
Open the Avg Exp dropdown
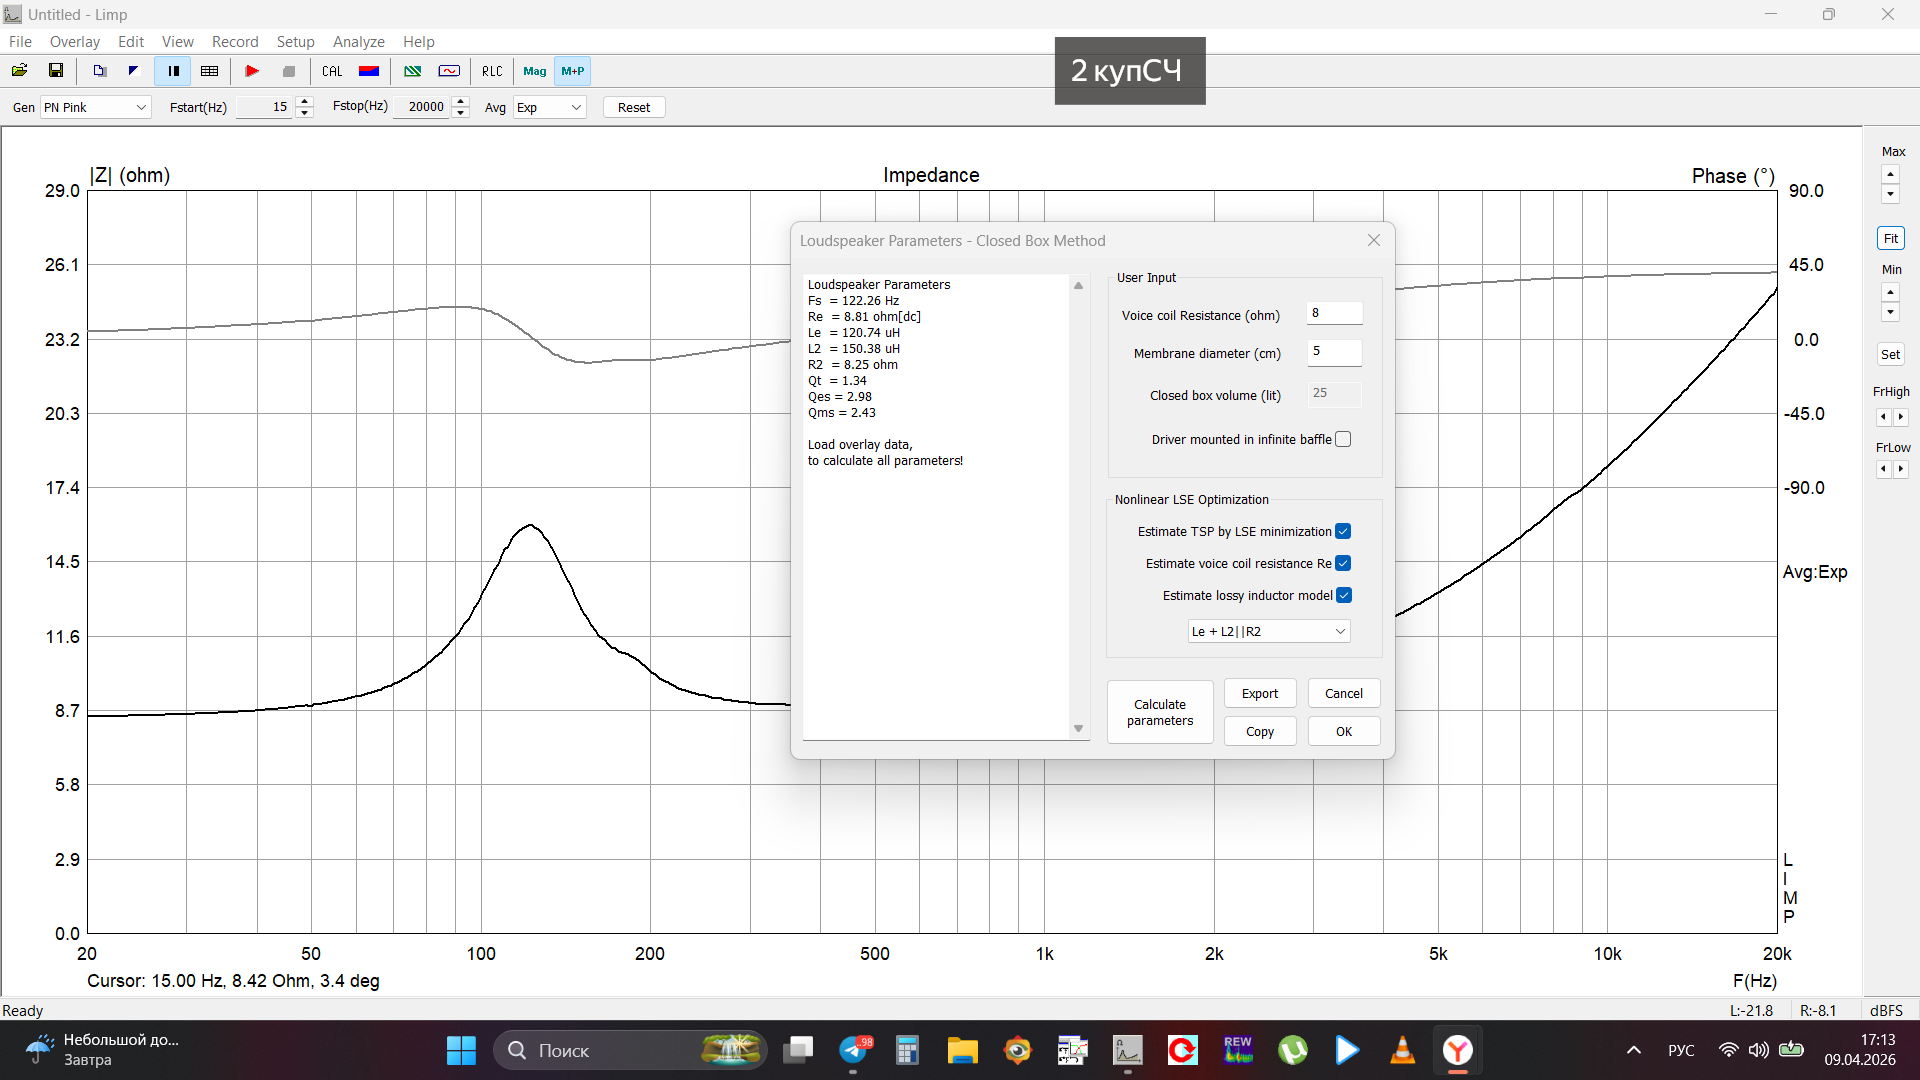point(549,107)
